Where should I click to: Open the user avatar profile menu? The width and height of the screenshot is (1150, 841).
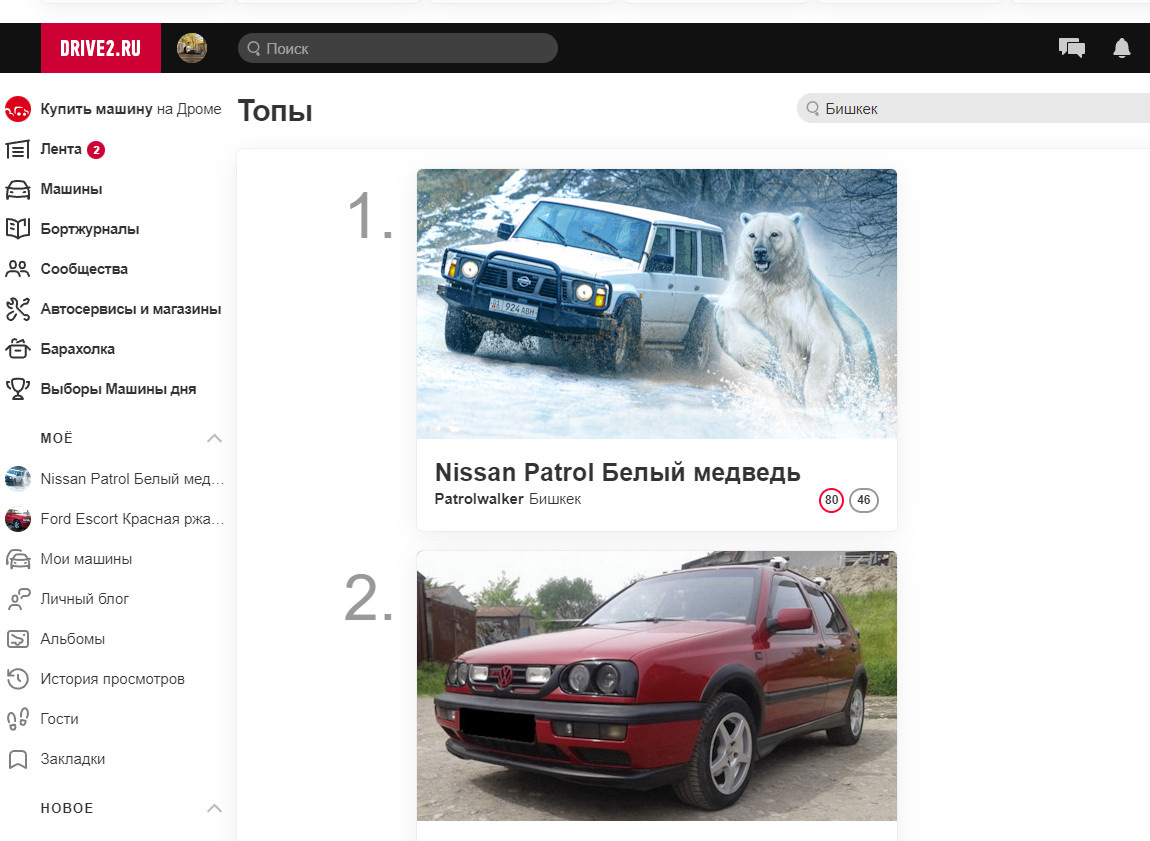coord(192,48)
